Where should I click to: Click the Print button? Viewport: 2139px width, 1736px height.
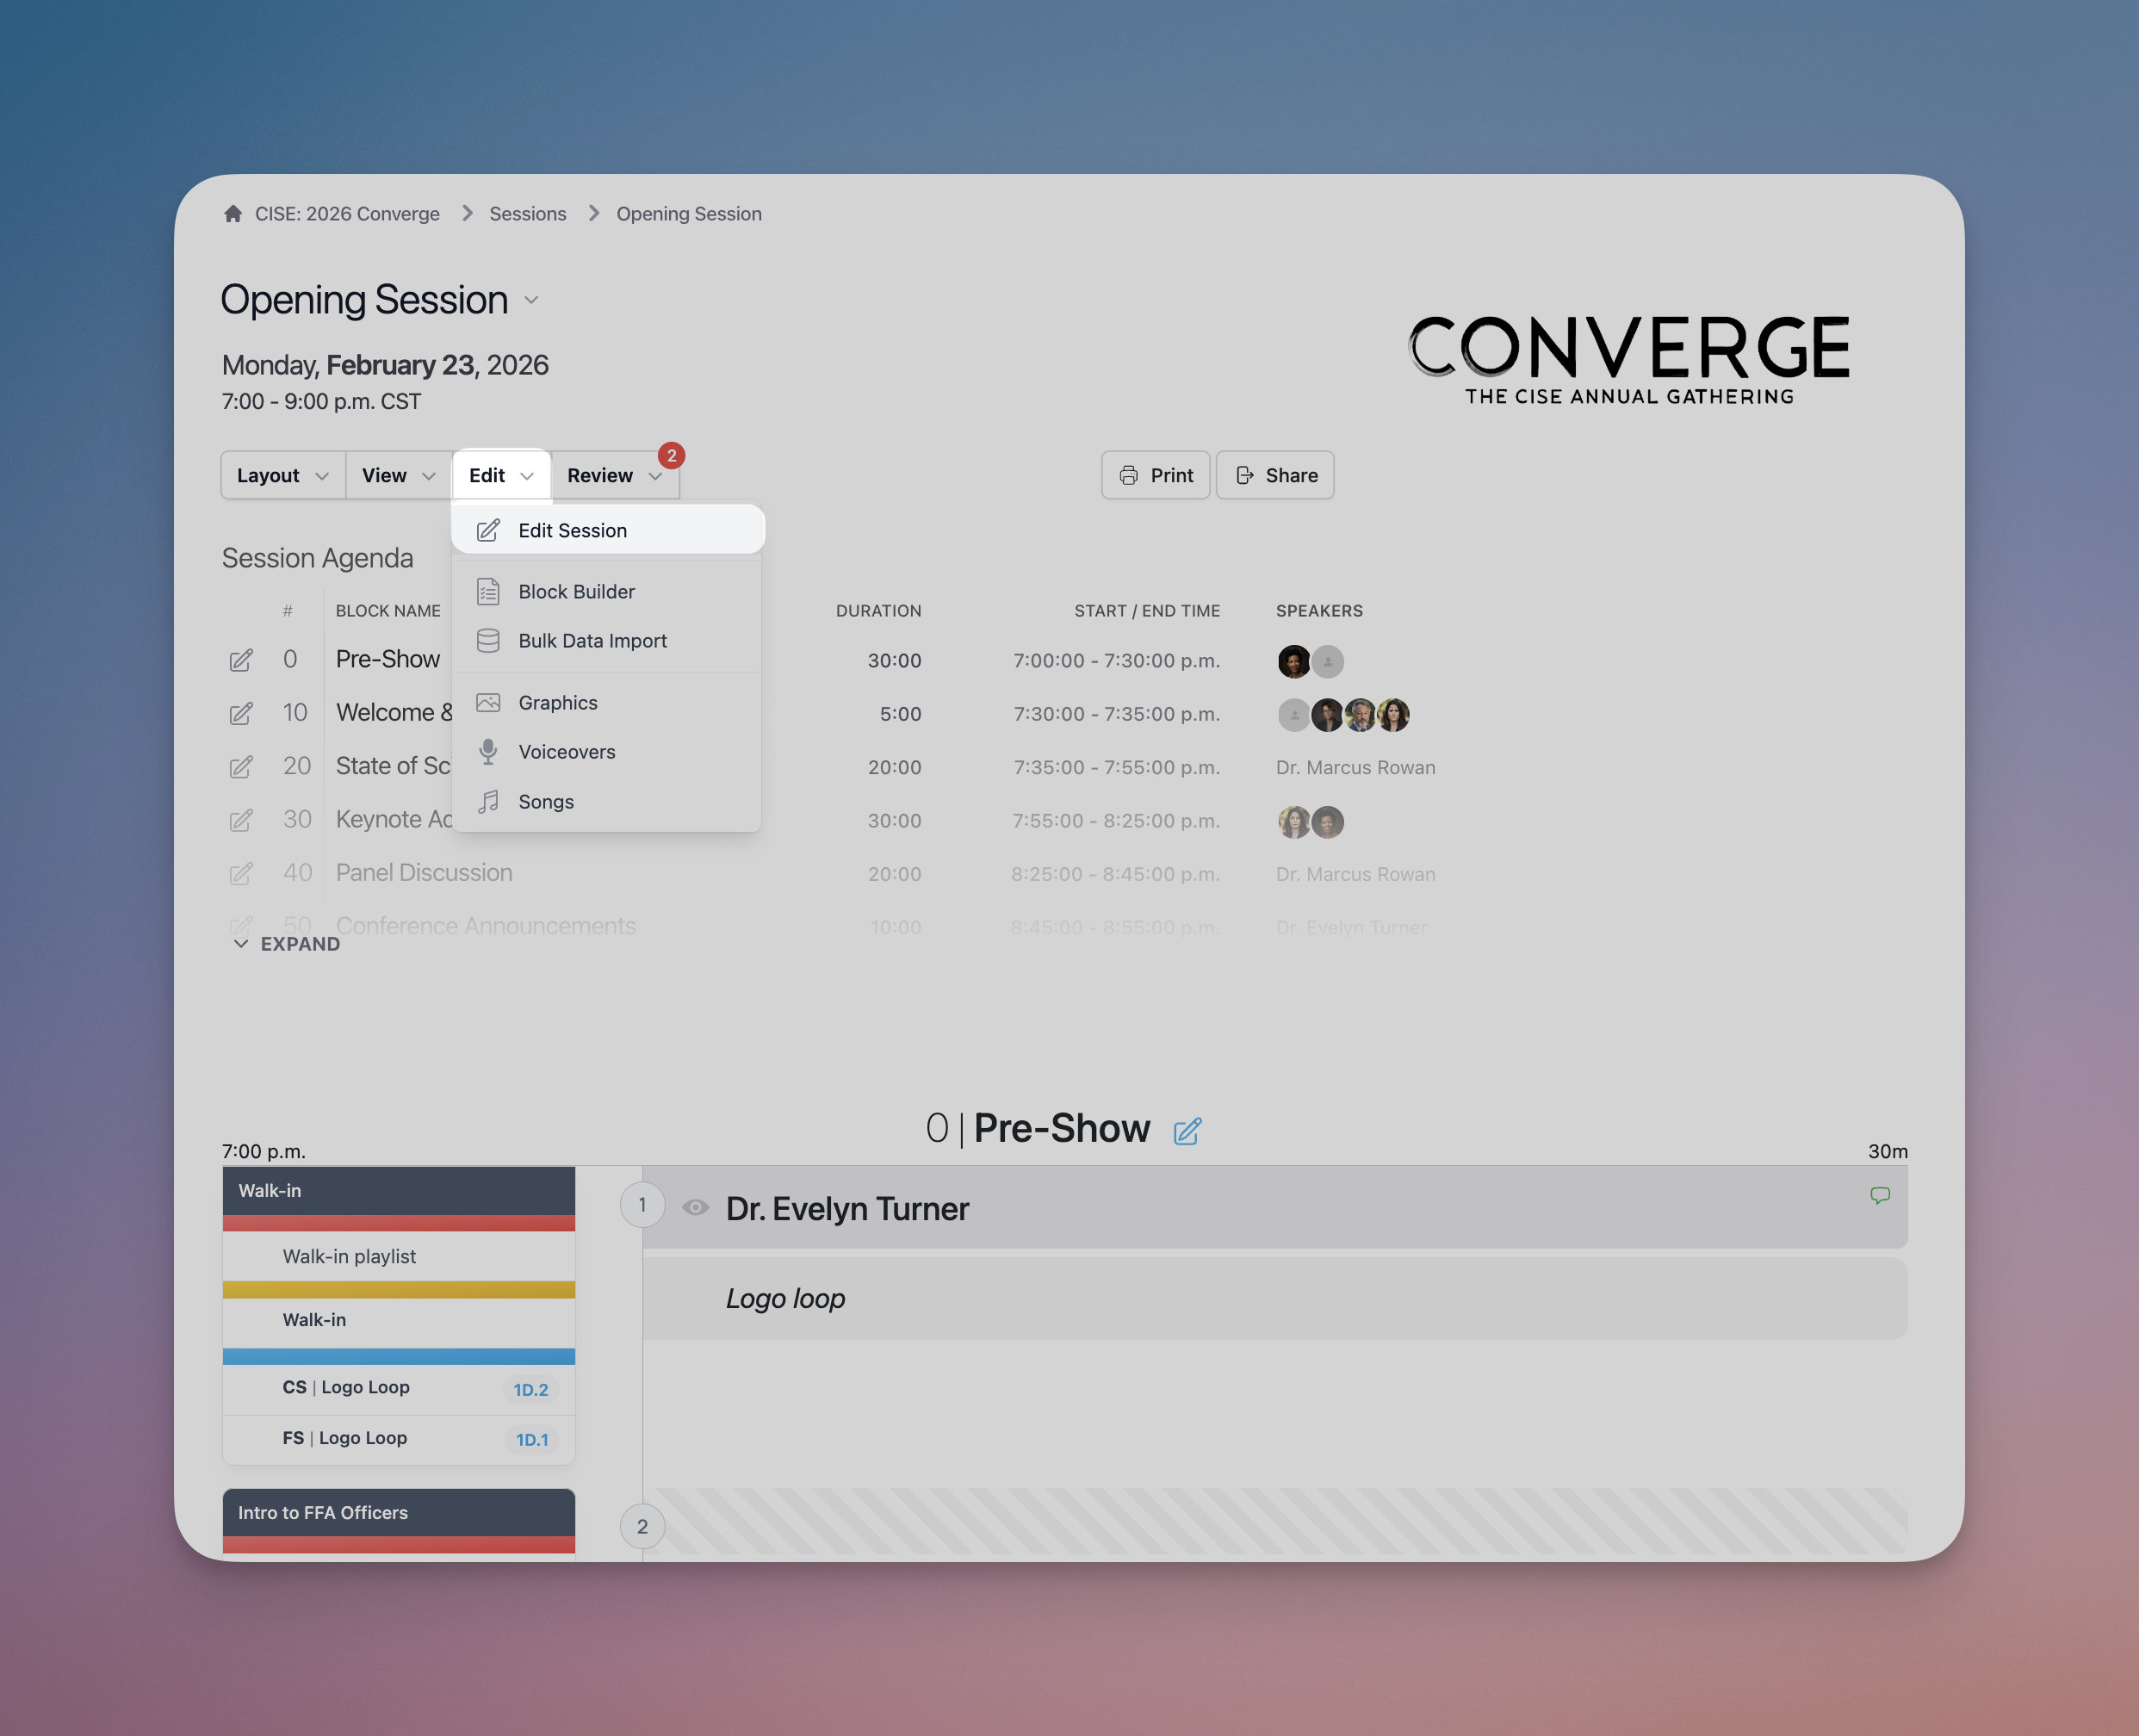coord(1155,475)
